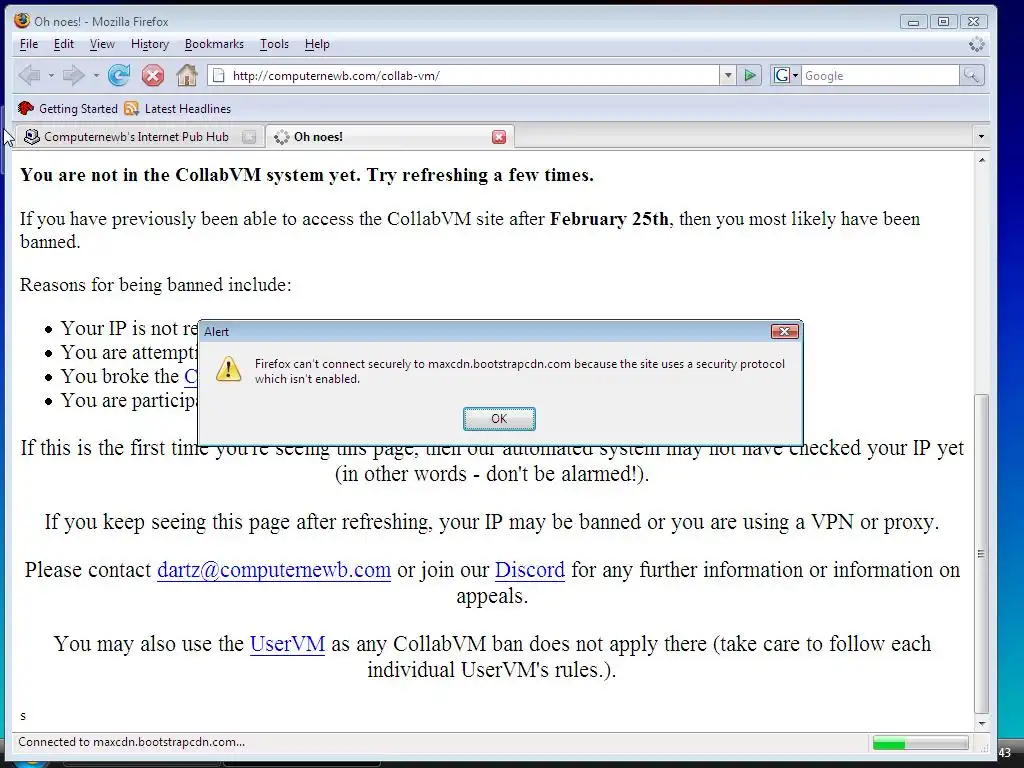Click the vertical scrollbar thumb
This screenshot has width=1024, height=768.
click(x=982, y=553)
